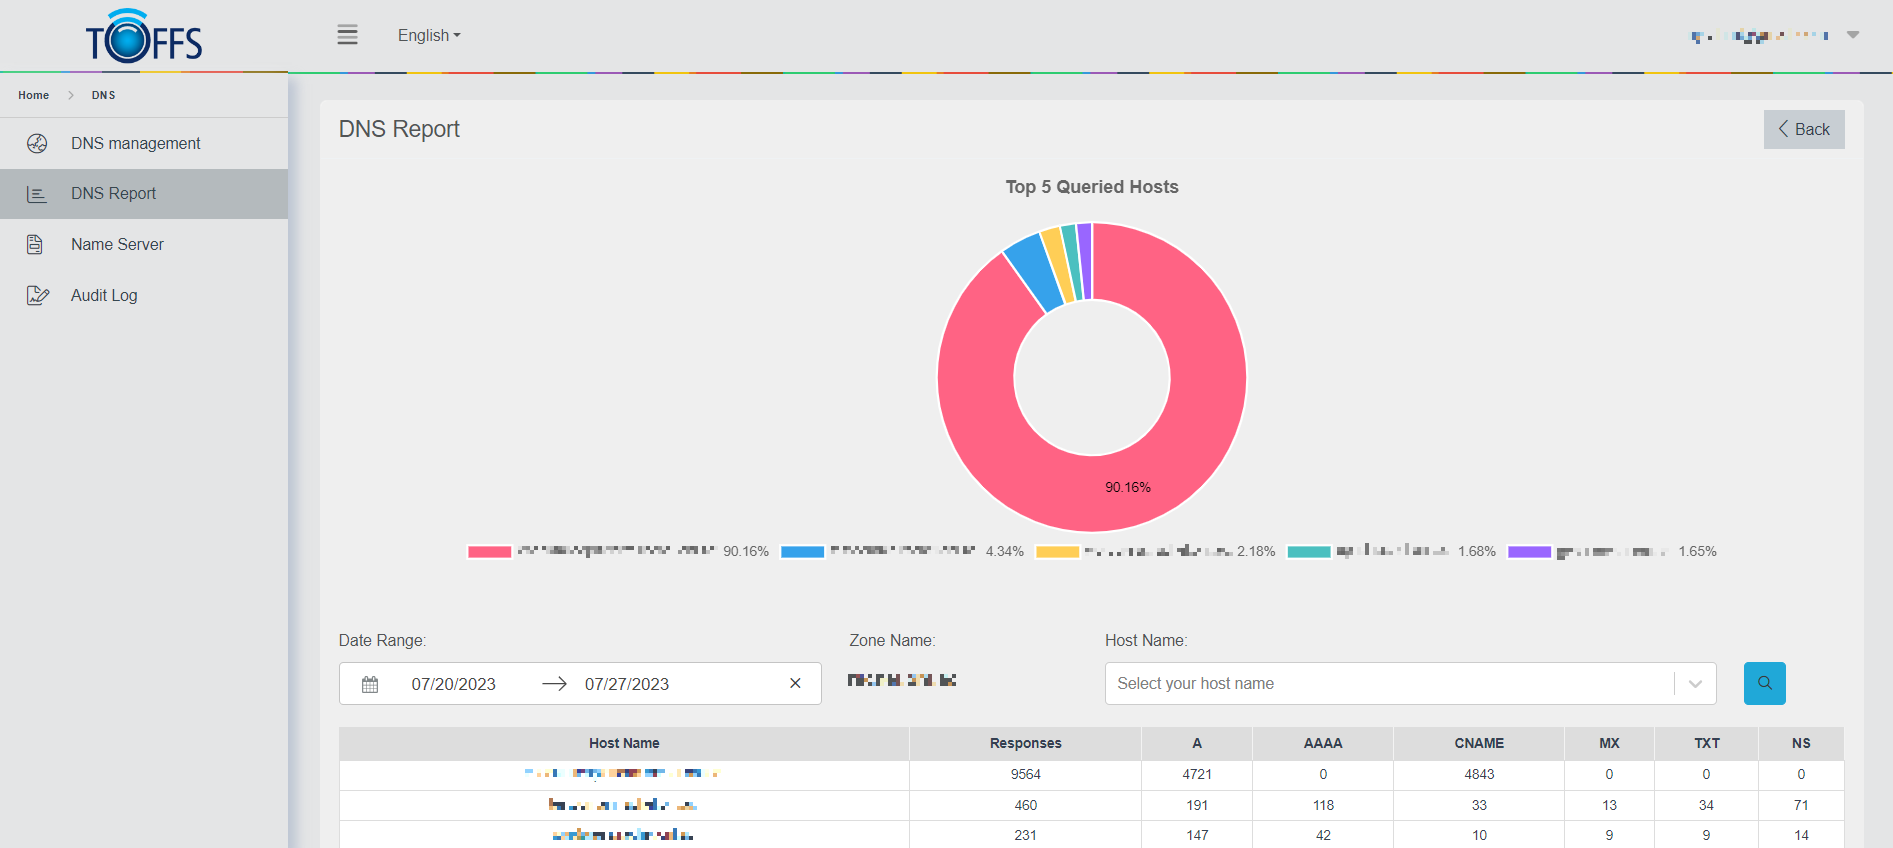Screen dimensions: 1893x848
Task: Click the Name Server document icon
Action: [35, 244]
